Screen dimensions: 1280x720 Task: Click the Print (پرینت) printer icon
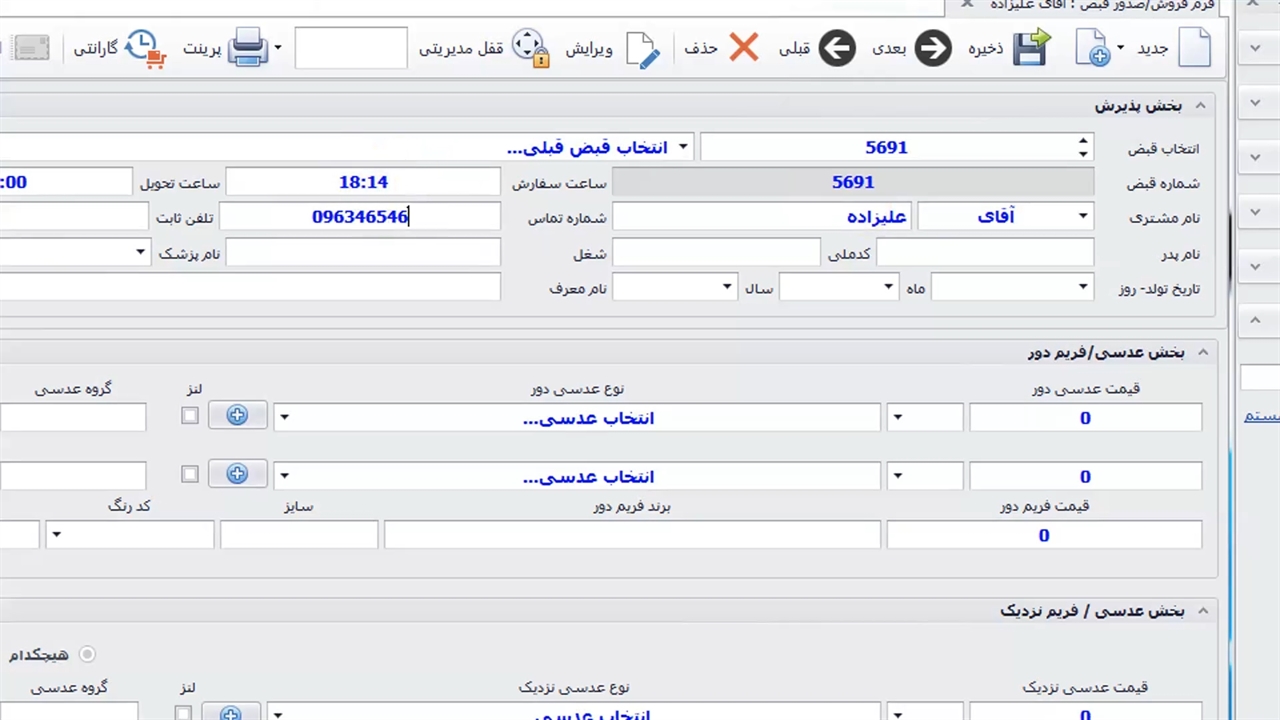tap(247, 47)
